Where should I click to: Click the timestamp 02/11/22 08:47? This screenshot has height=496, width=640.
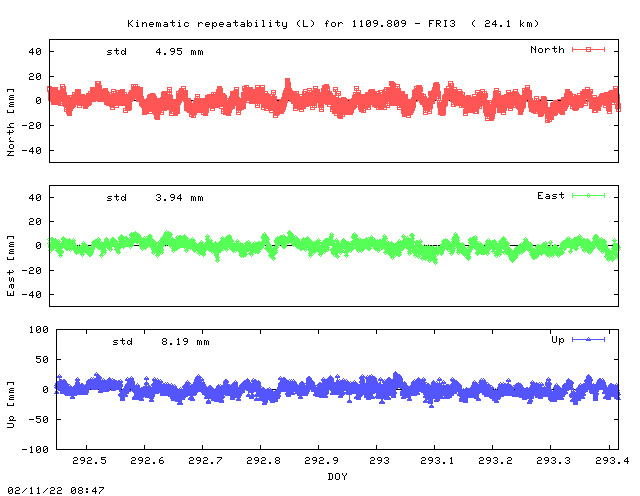click(x=56, y=490)
